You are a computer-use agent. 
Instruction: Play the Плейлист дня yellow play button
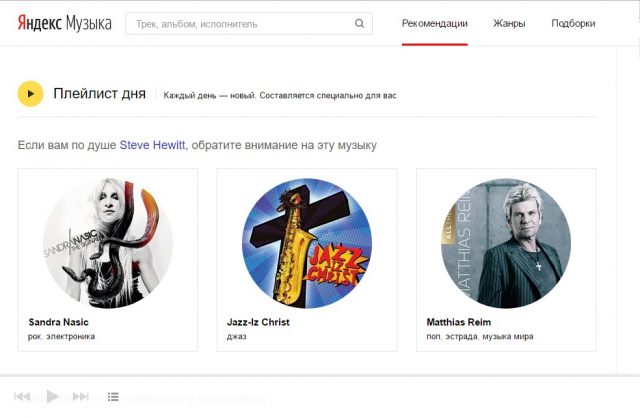[30, 94]
